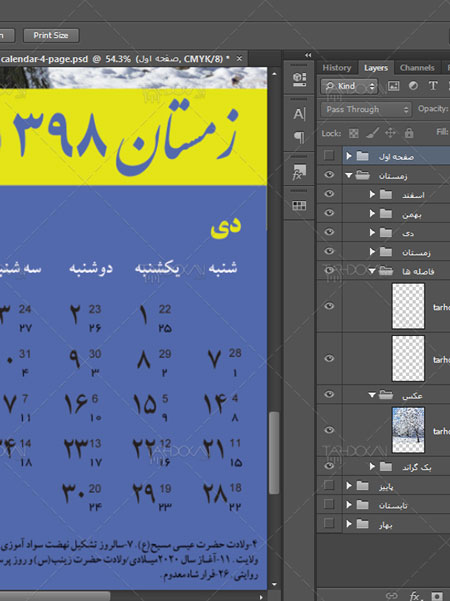Collapse the عکس folder group

click(x=371, y=394)
